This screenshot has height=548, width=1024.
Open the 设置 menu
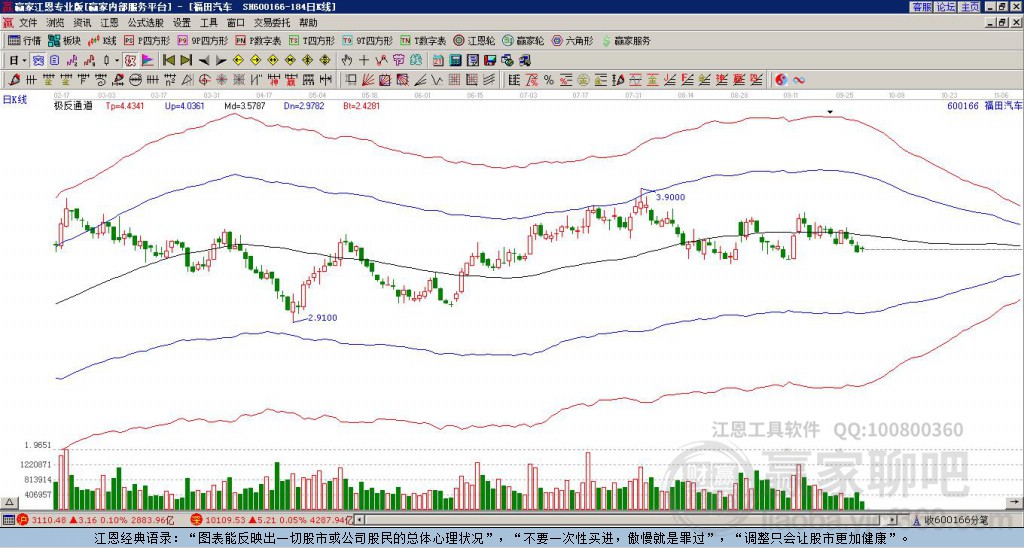[x=182, y=23]
